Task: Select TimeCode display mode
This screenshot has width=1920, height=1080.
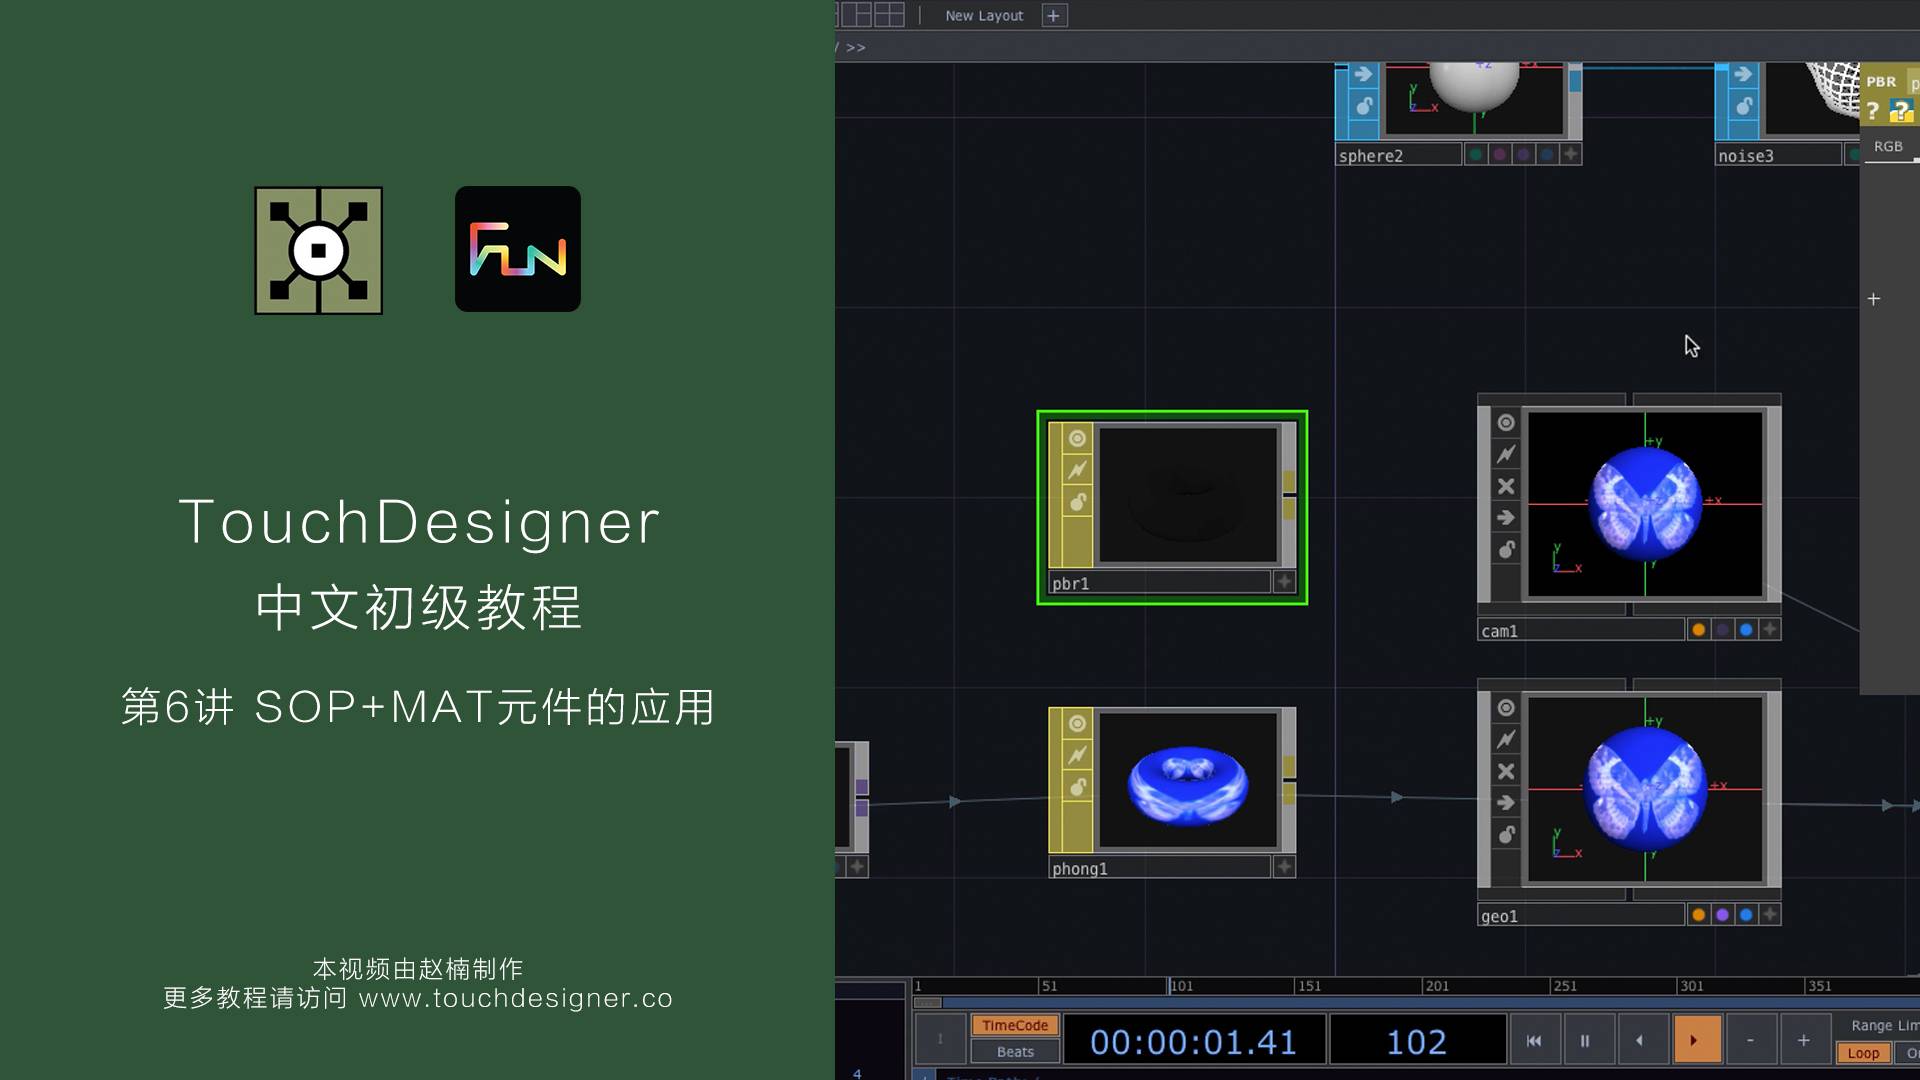Action: pyautogui.click(x=1015, y=1025)
